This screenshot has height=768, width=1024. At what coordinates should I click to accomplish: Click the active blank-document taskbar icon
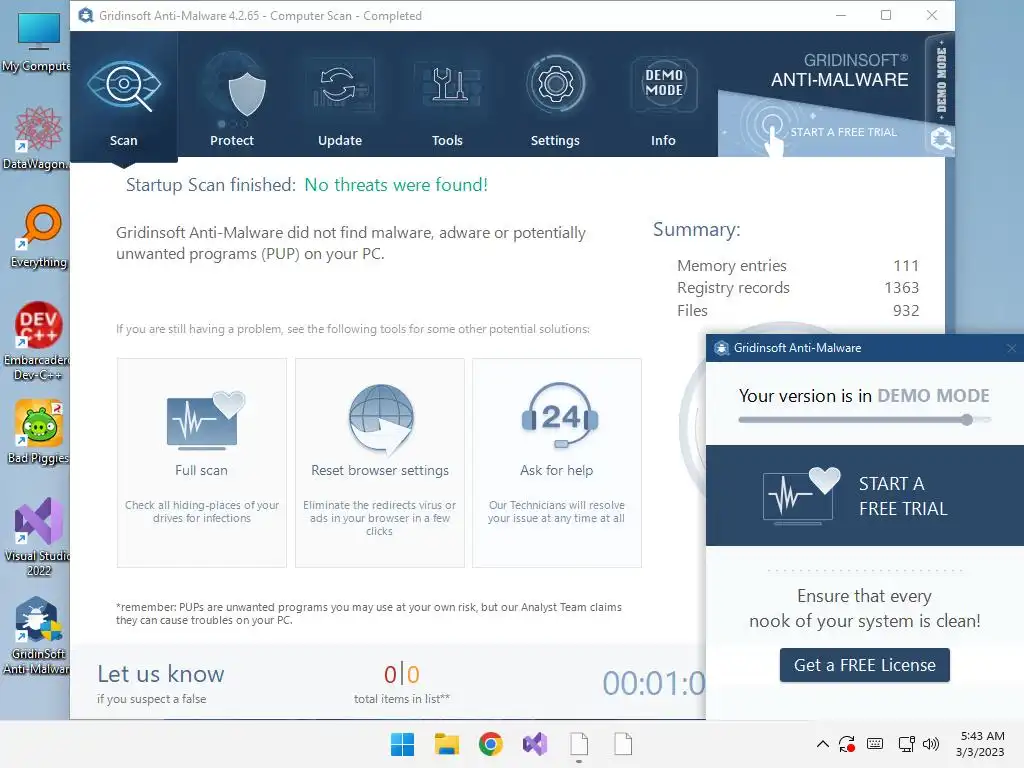[579, 744]
